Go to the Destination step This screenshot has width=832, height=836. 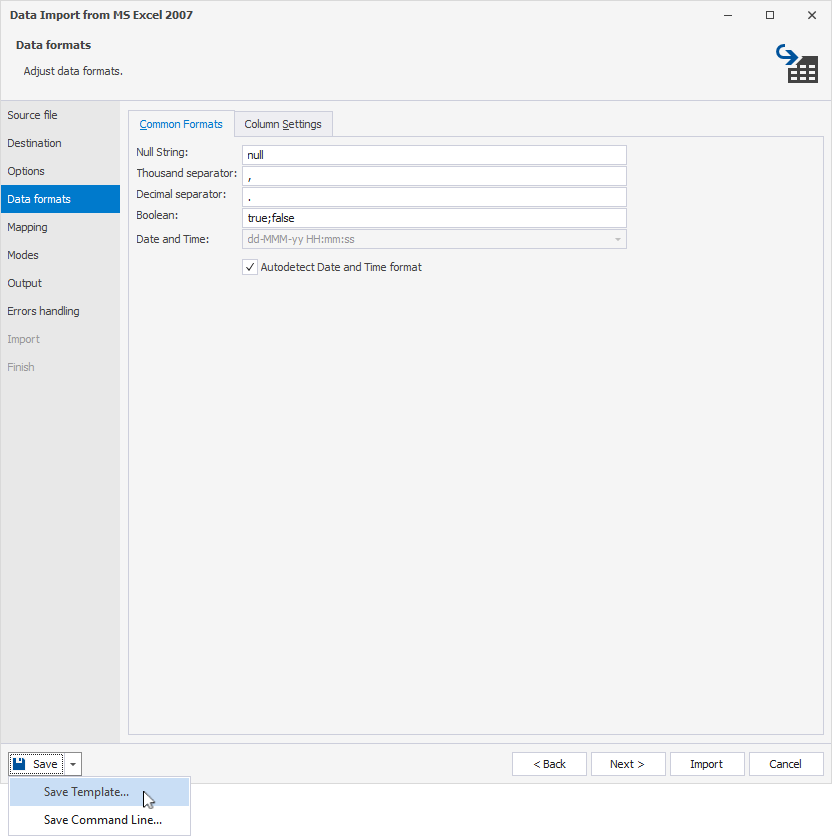coord(60,143)
